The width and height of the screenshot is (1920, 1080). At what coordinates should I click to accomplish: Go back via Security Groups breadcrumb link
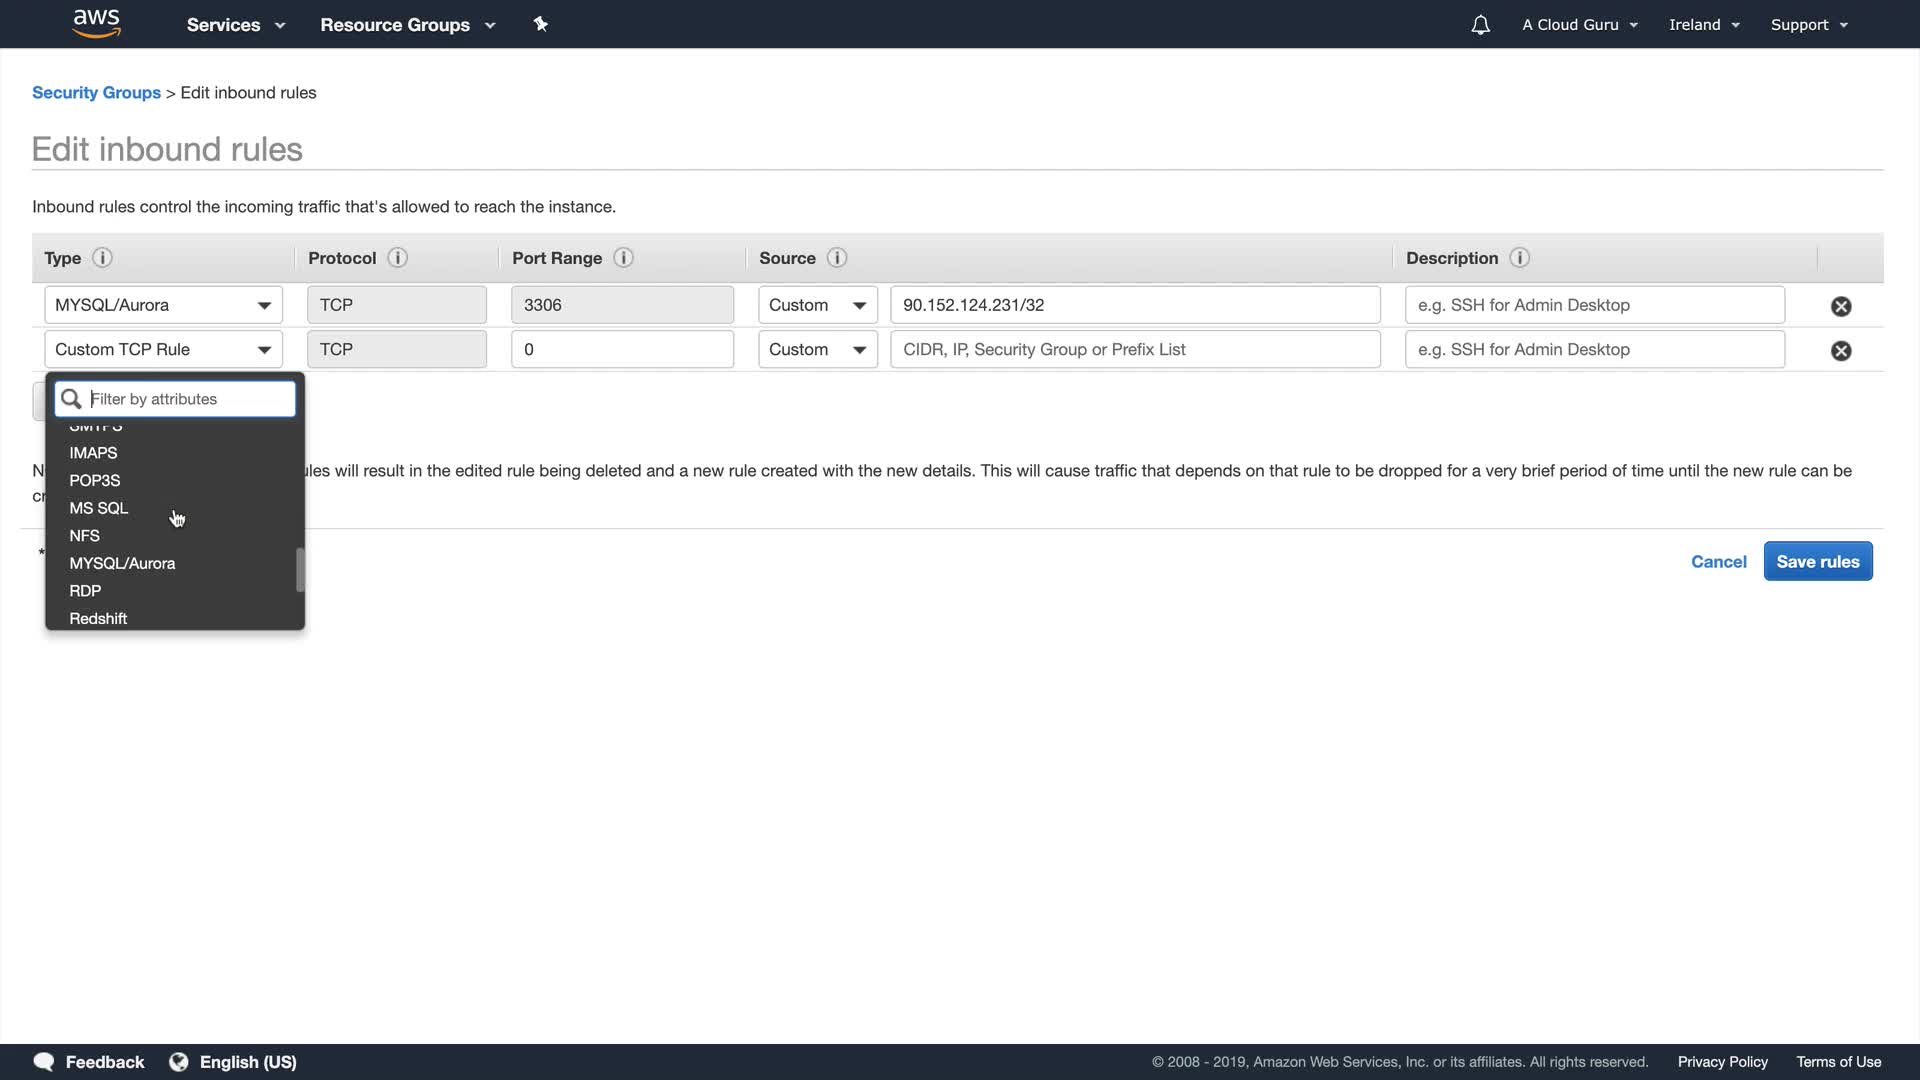click(x=96, y=92)
